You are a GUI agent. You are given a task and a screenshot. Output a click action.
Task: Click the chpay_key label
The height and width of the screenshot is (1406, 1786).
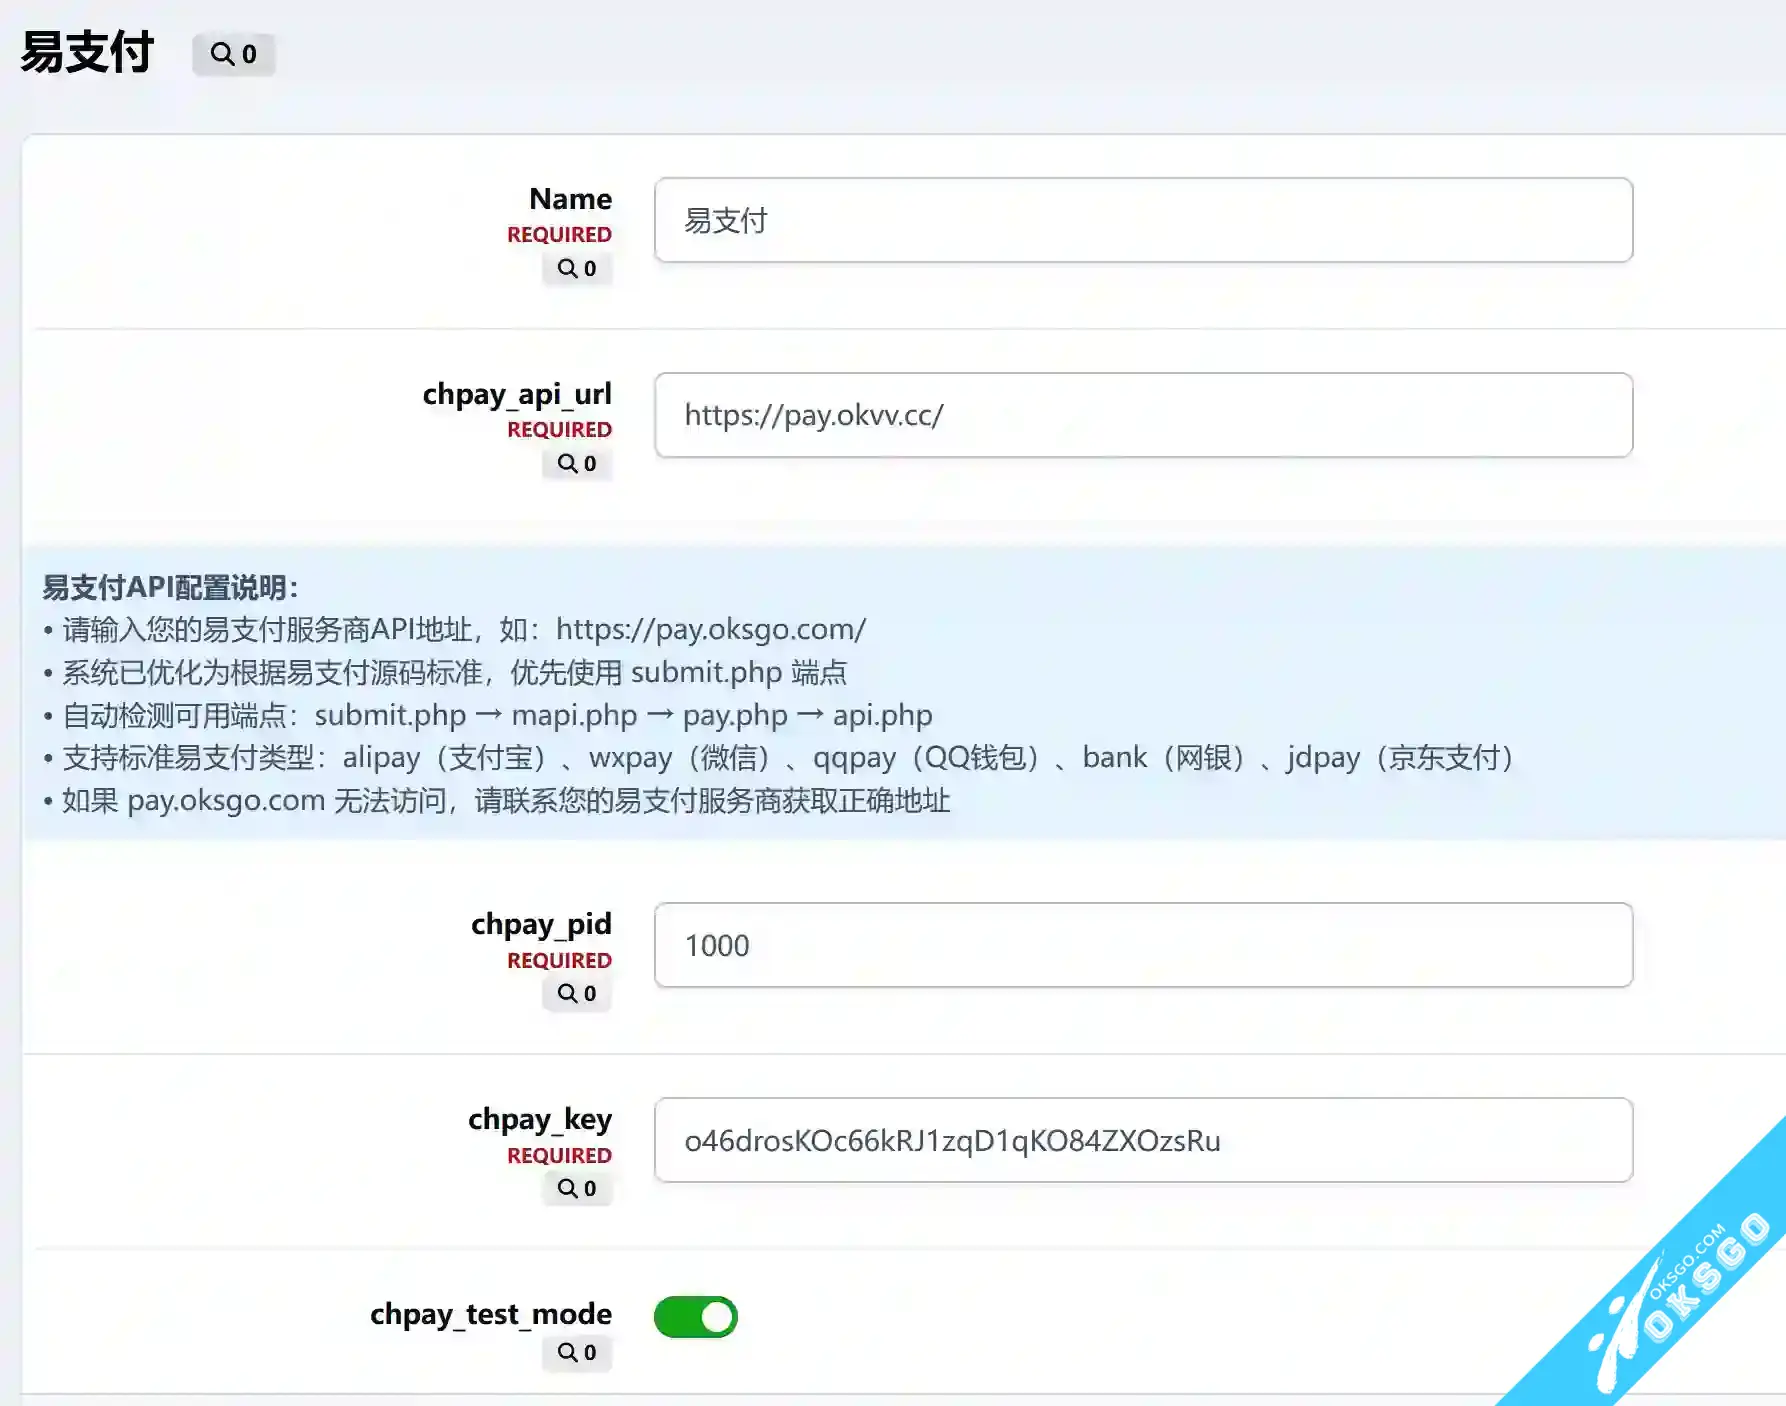(x=540, y=1120)
